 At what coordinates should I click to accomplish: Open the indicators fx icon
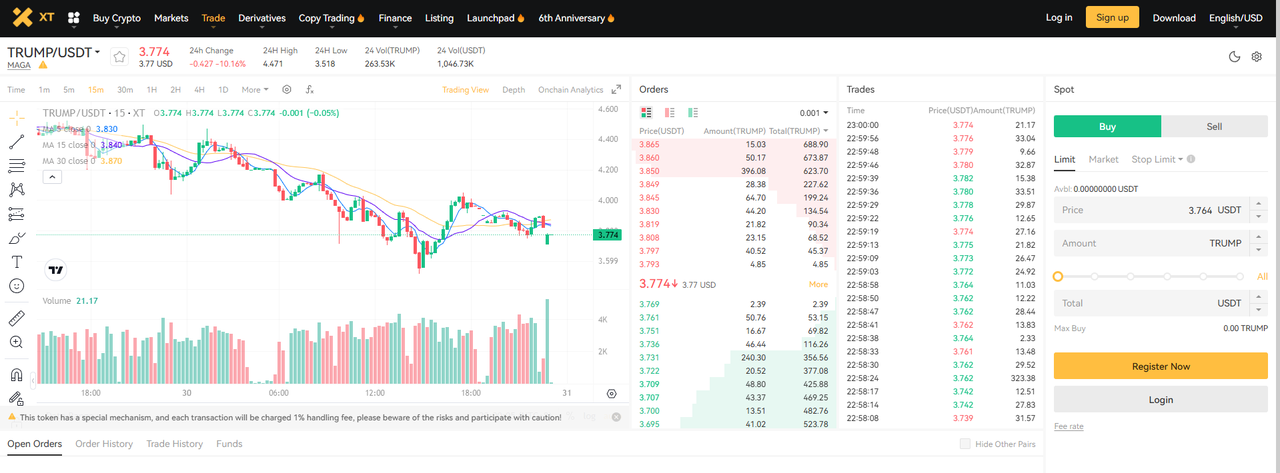tap(308, 89)
